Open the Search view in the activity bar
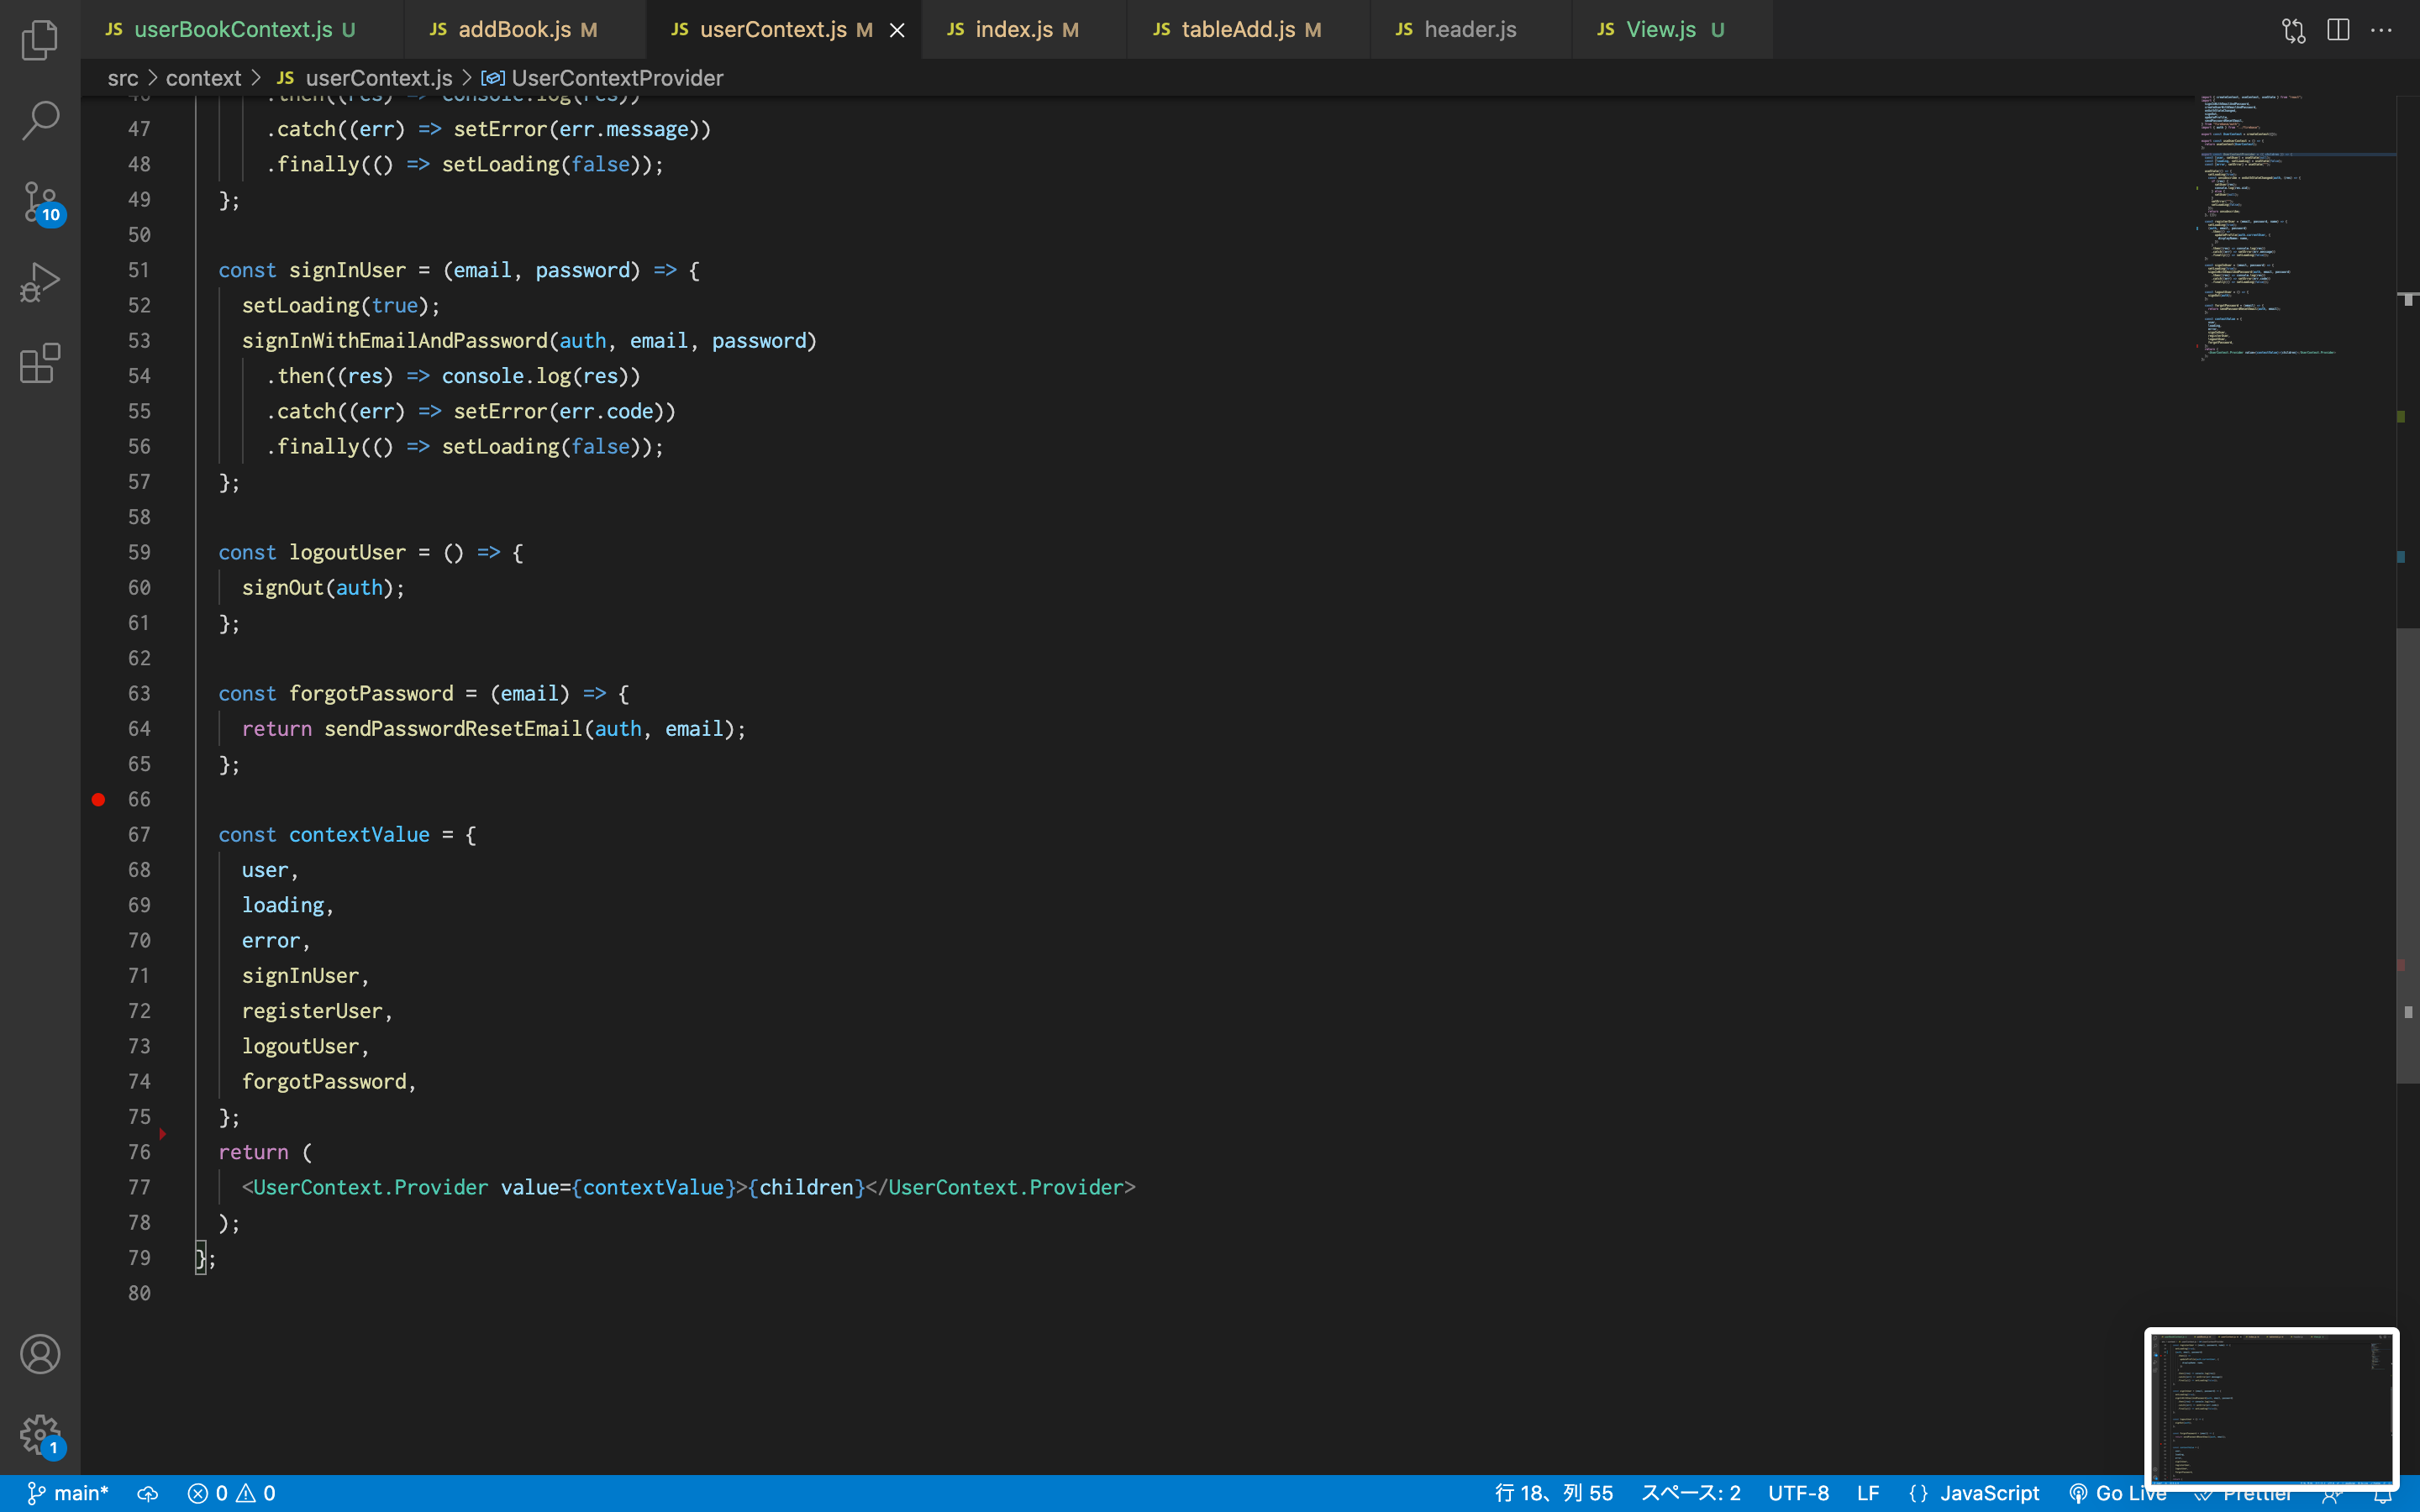 (x=40, y=120)
